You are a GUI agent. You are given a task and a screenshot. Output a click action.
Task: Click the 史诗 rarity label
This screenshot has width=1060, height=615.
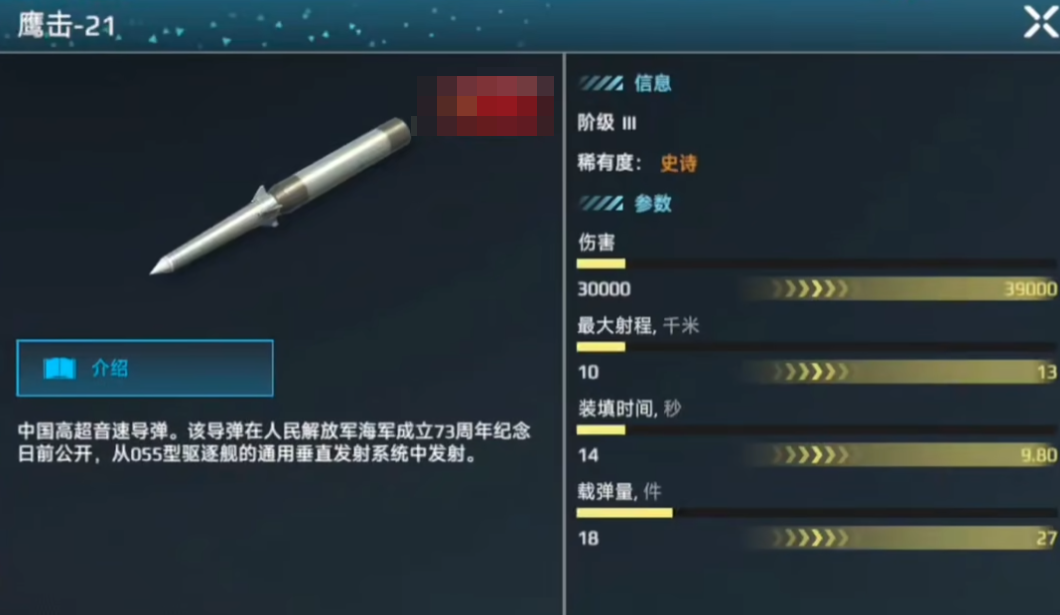[678, 164]
